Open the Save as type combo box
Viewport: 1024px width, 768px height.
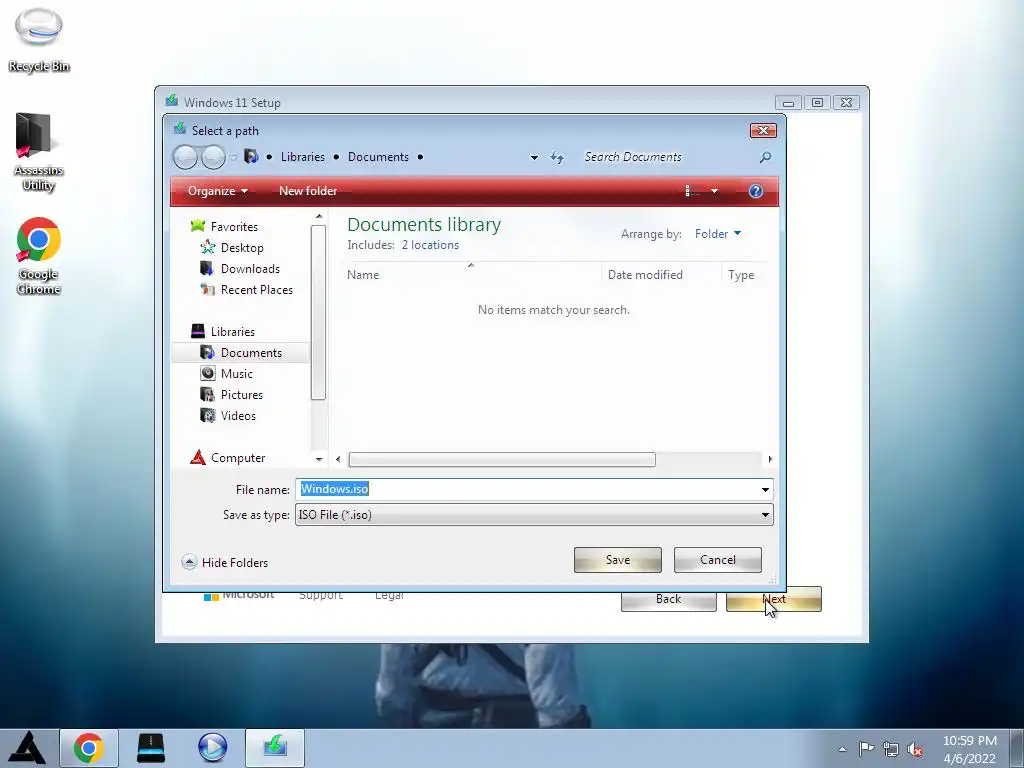pos(534,515)
